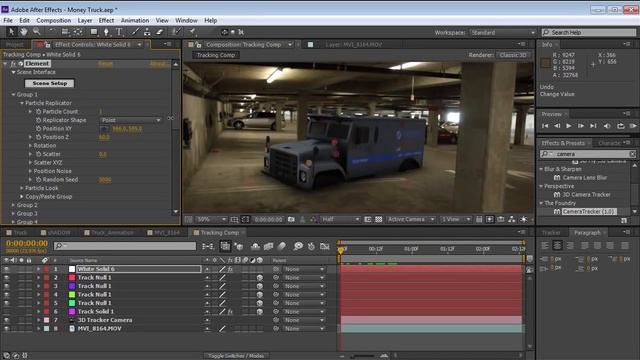
Task: Click the Scene Setup button
Action: point(49,83)
